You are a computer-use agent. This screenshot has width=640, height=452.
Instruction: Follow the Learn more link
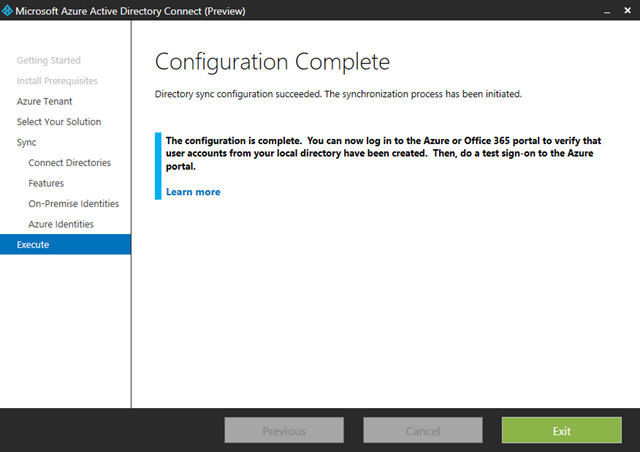193,192
